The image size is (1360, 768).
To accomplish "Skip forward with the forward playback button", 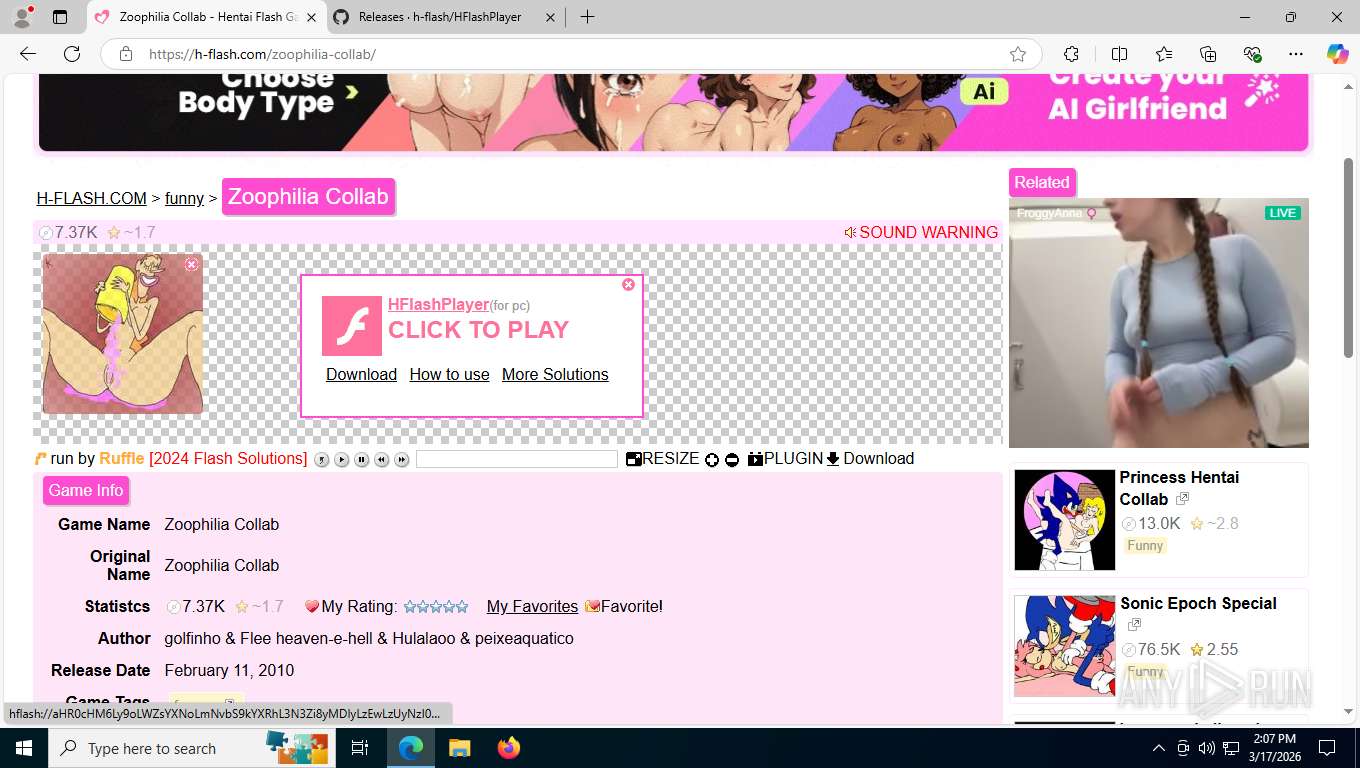I will (x=401, y=460).
